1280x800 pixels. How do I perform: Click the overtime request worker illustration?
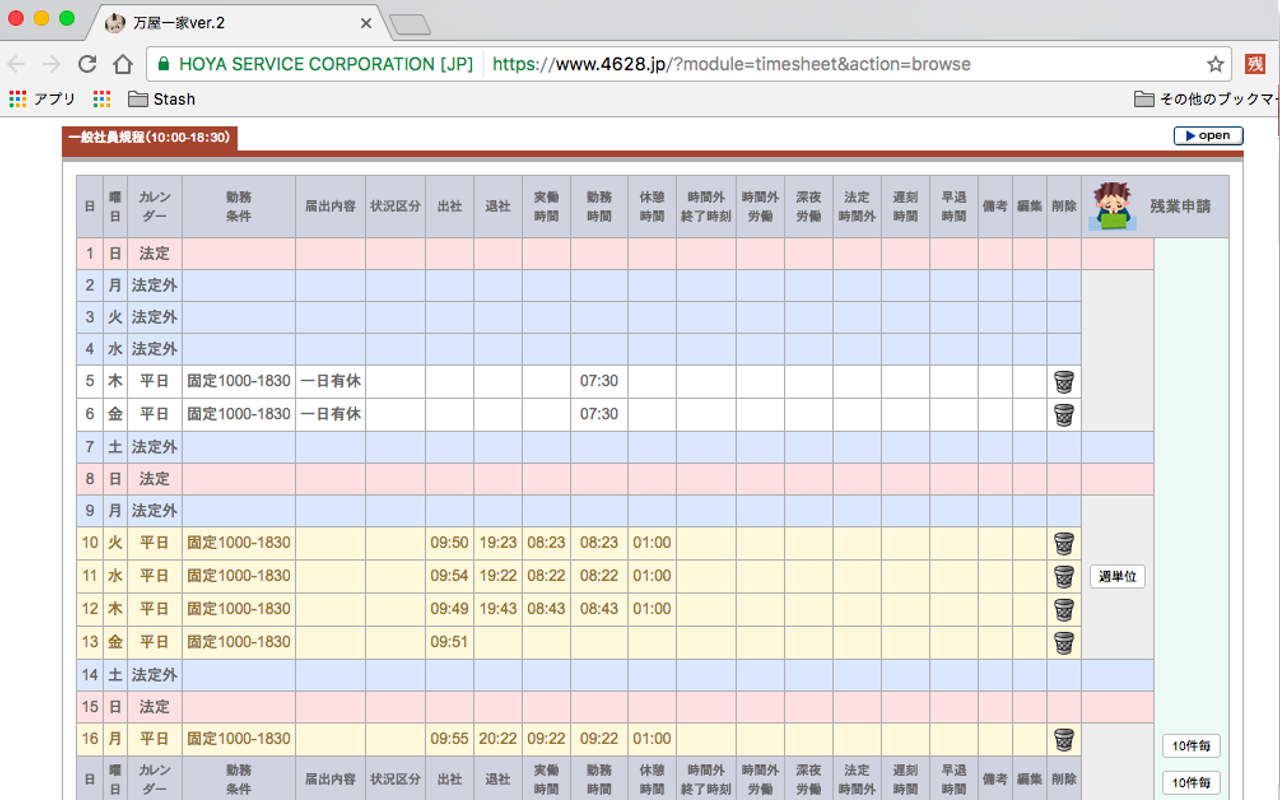tap(1113, 206)
